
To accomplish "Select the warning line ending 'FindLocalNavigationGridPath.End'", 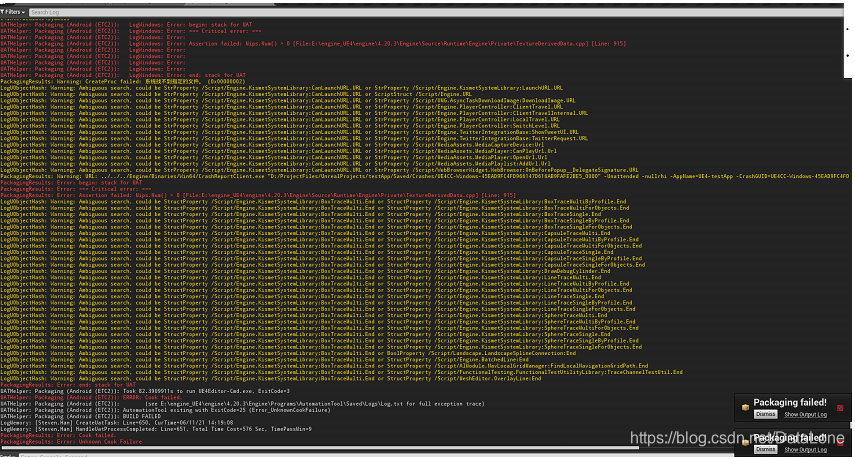I will coord(324,366).
